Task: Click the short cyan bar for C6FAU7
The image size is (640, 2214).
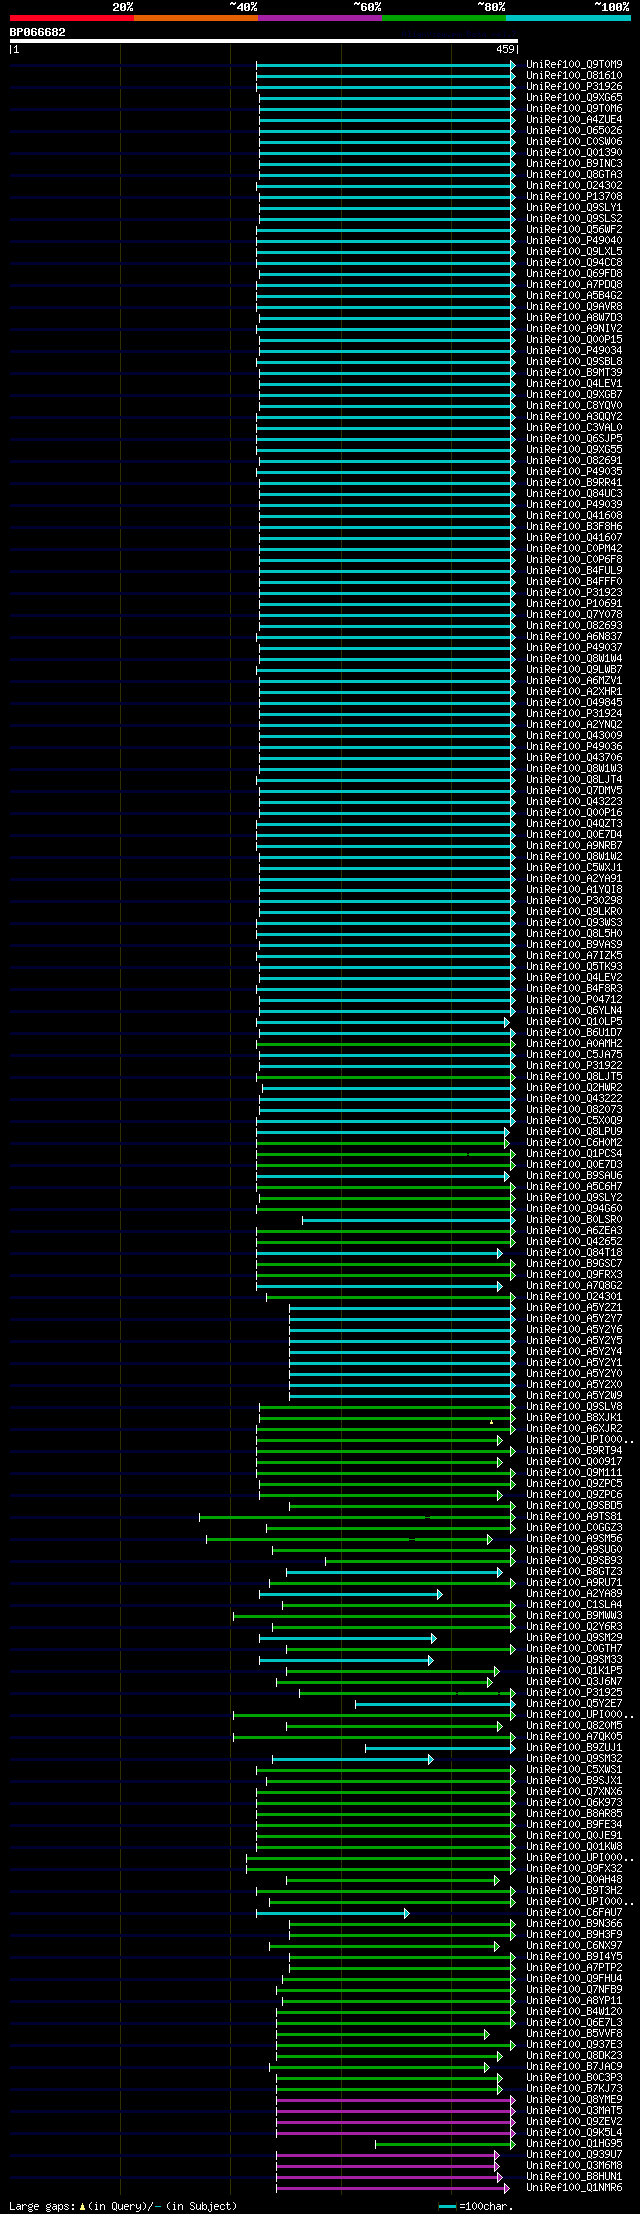Action: pos(333,1912)
